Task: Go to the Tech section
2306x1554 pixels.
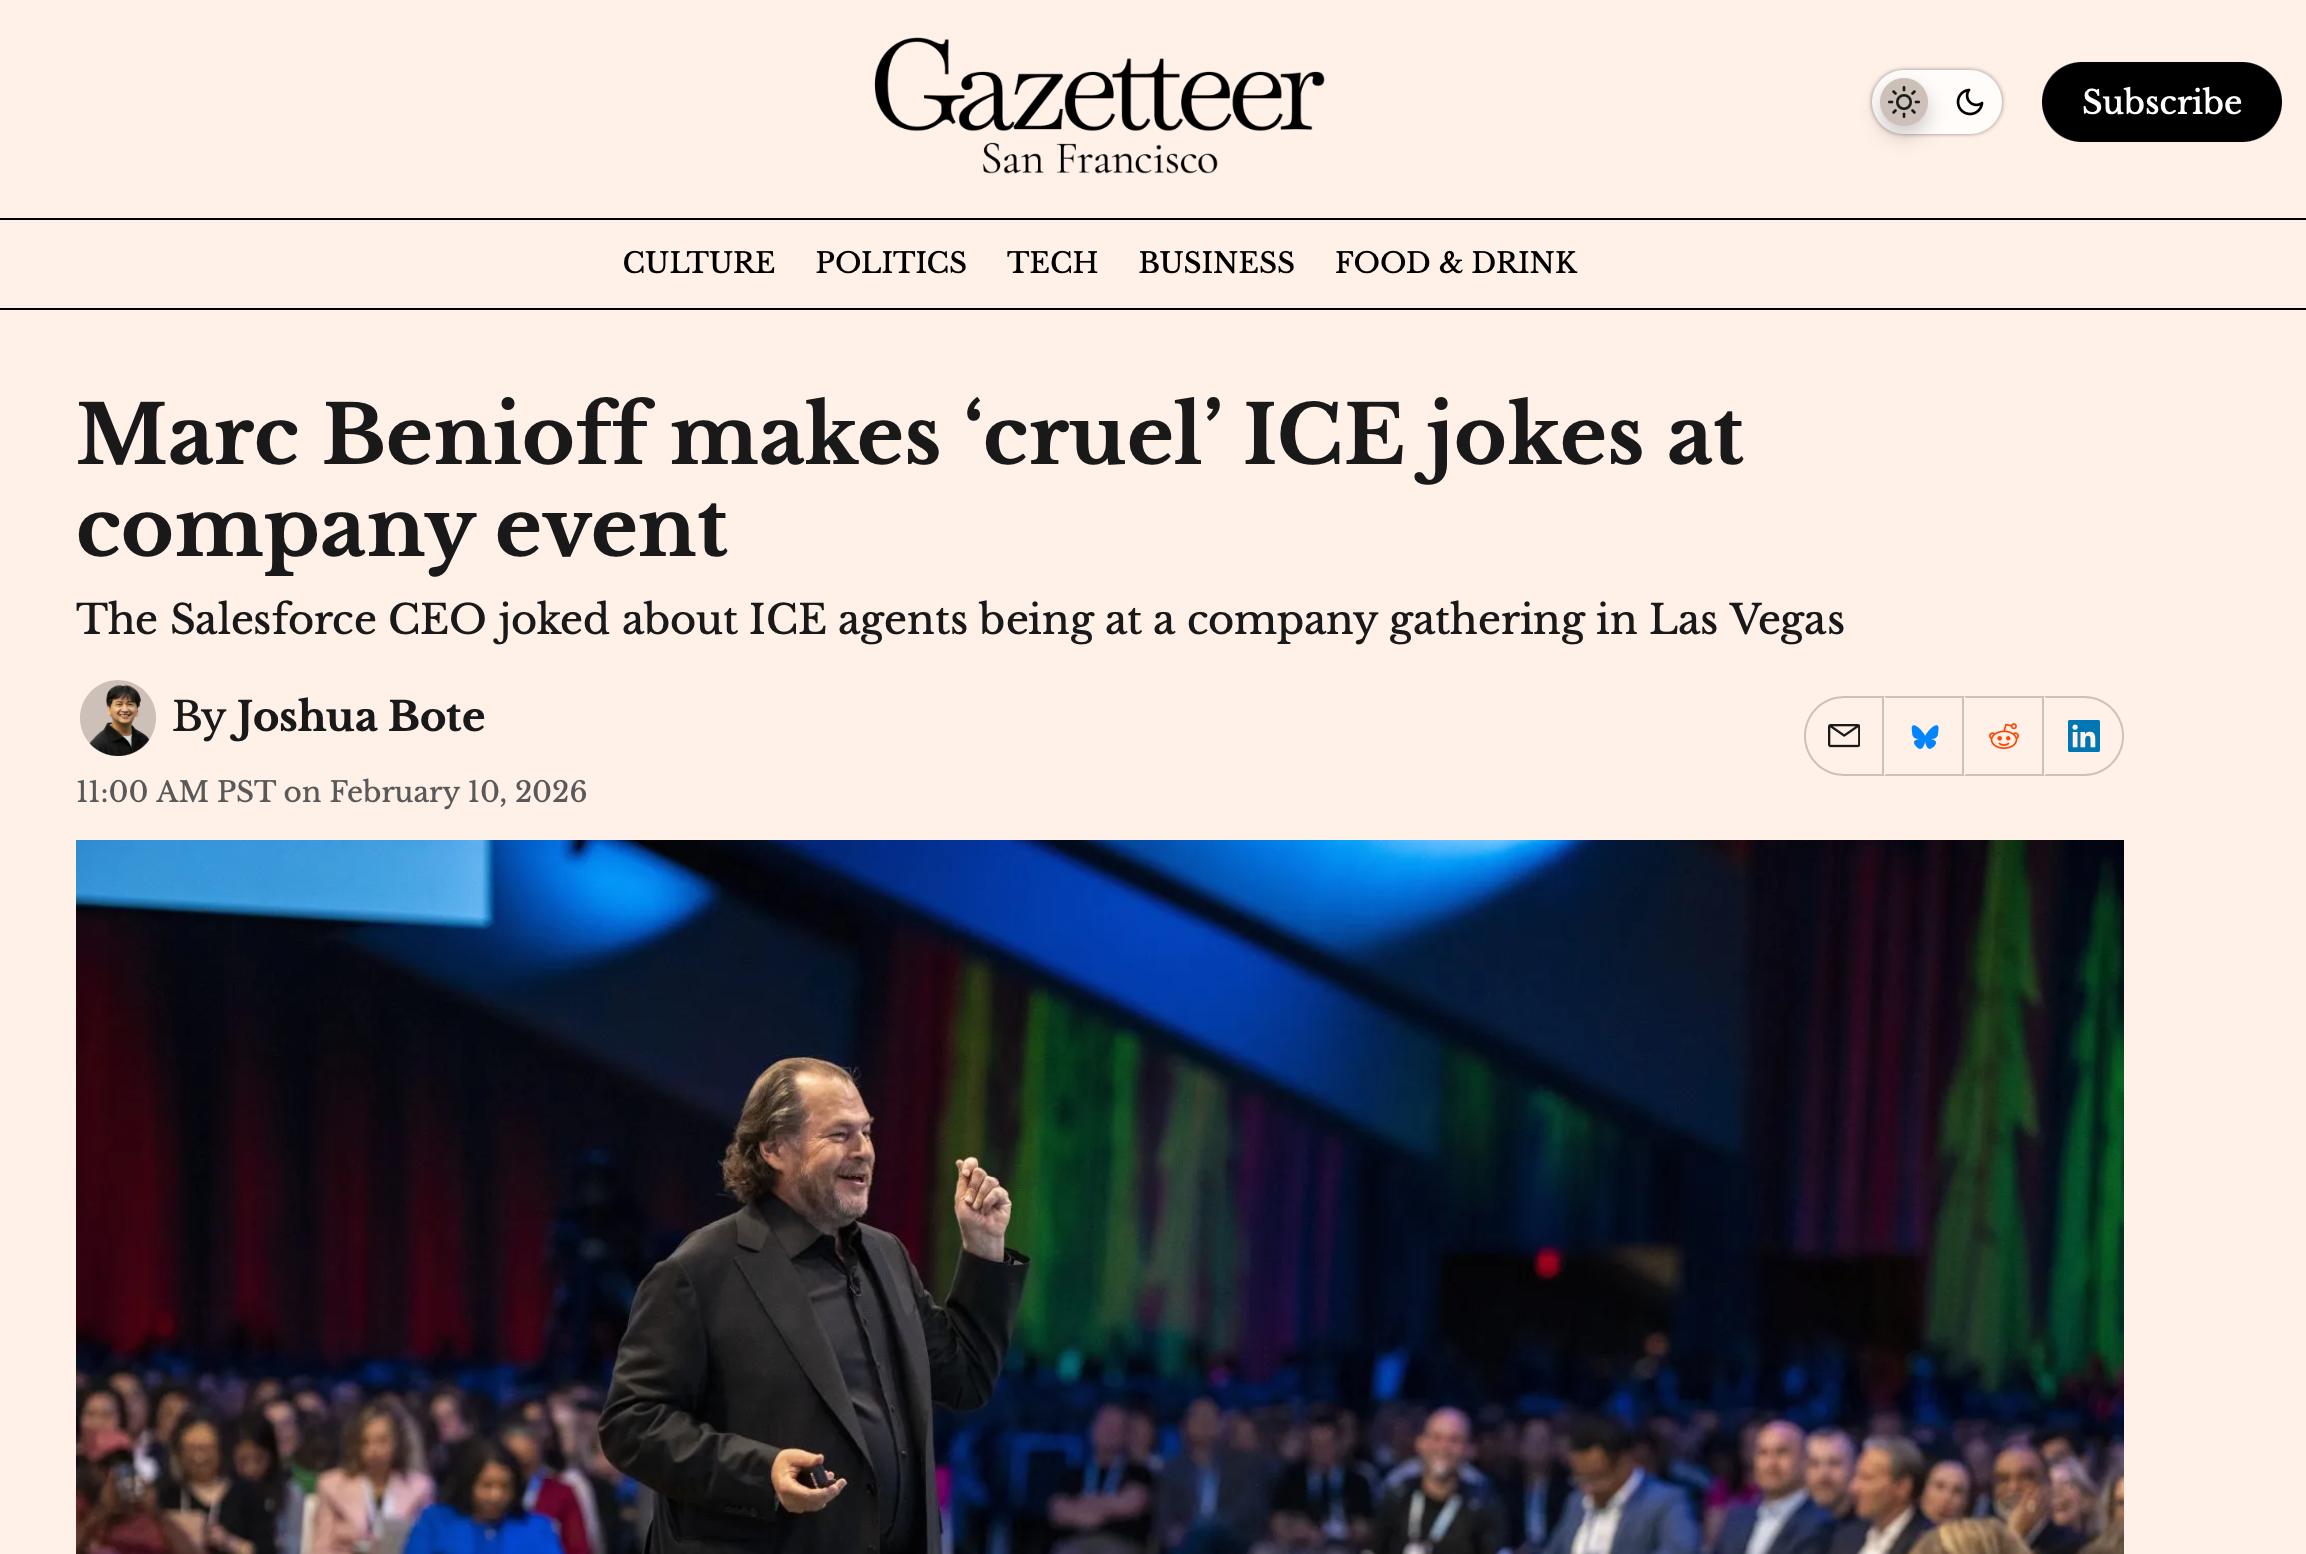Action: click(x=1052, y=263)
